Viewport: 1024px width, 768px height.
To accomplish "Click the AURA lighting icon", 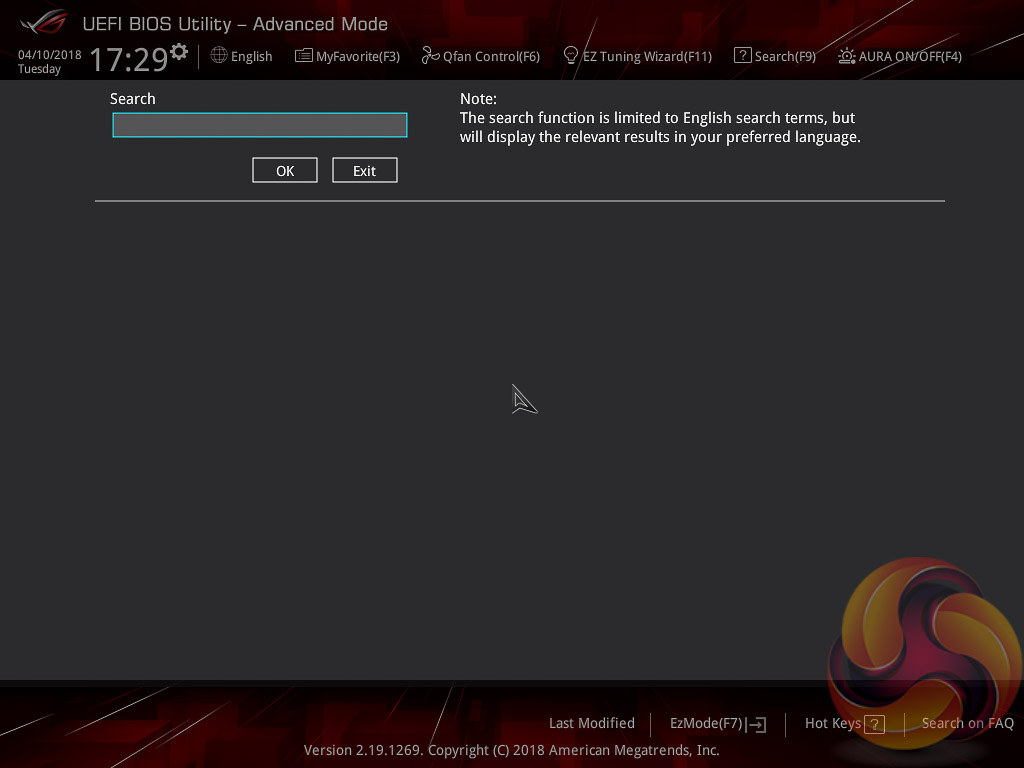I will pos(846,56).
